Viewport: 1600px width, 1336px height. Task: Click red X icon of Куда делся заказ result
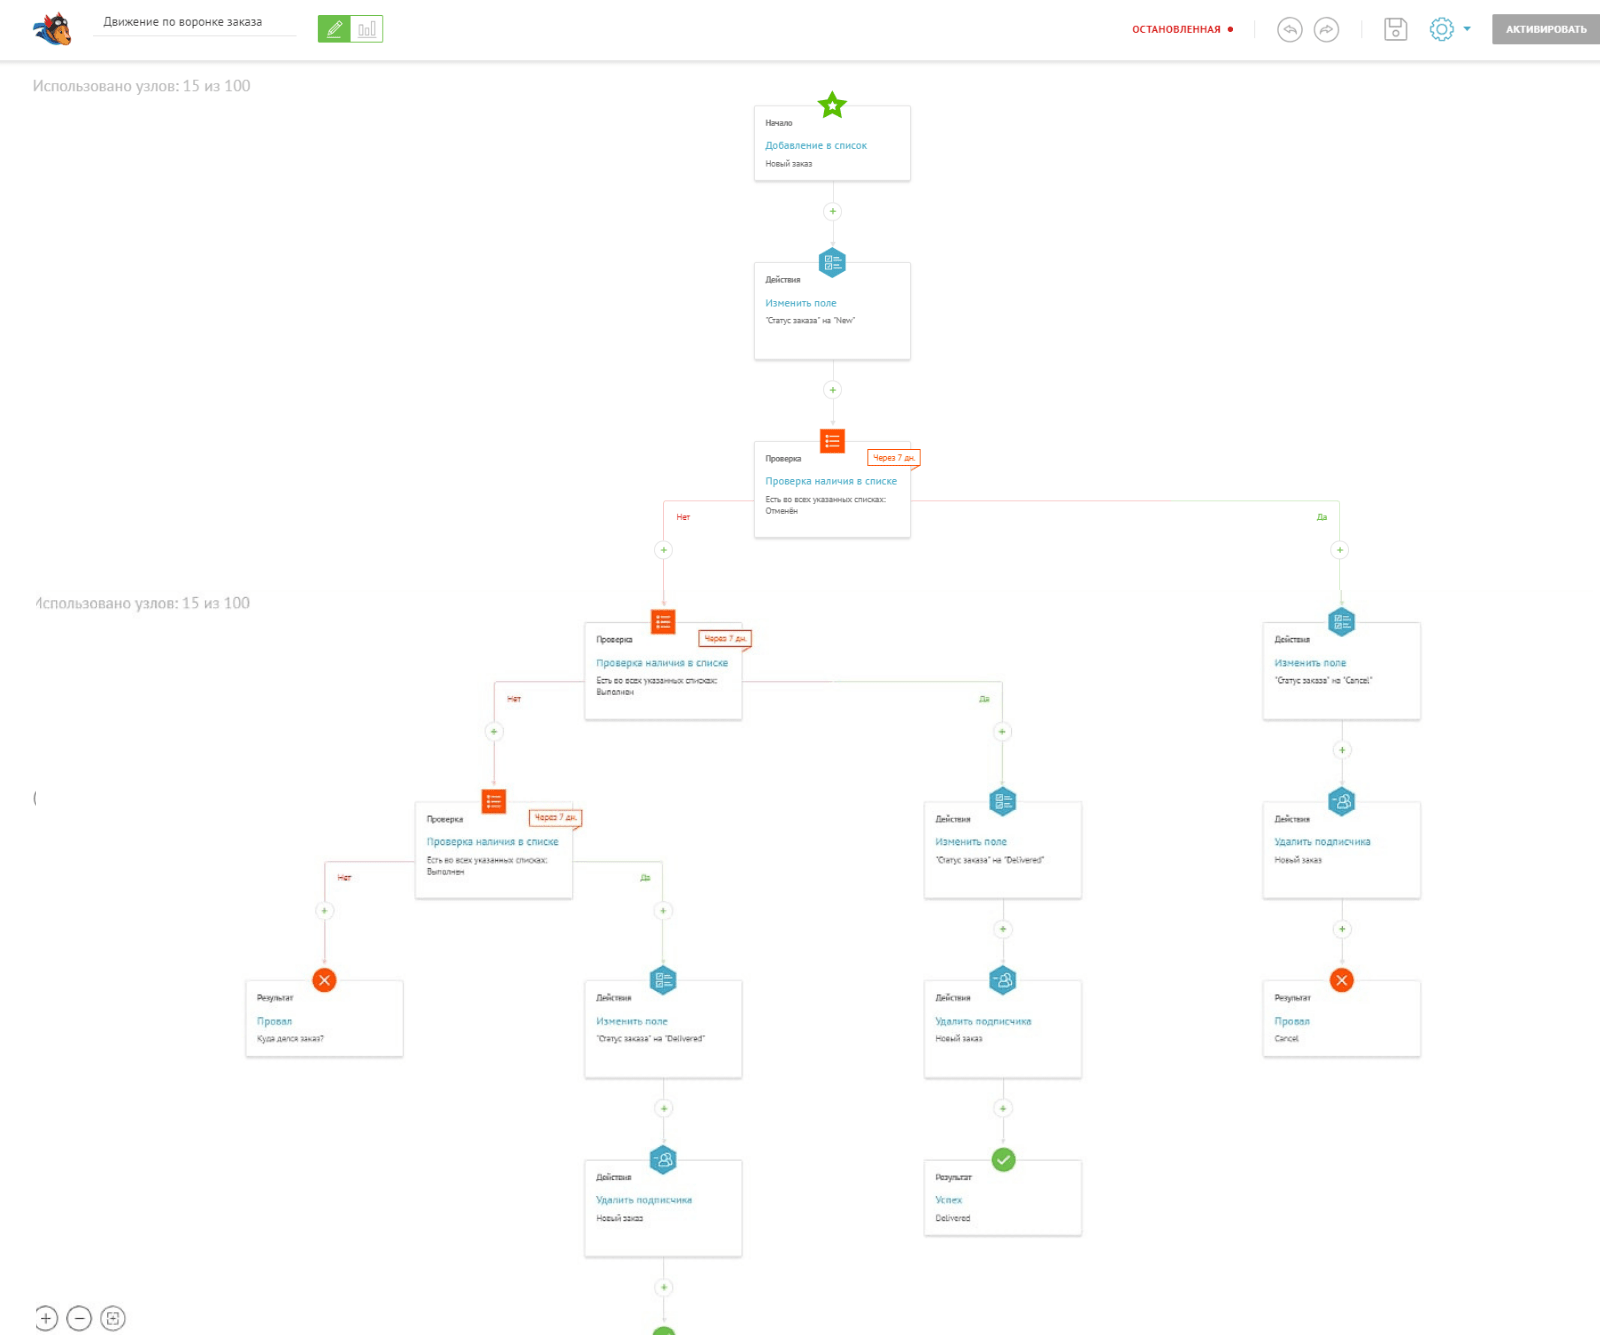tap(324, 980)
